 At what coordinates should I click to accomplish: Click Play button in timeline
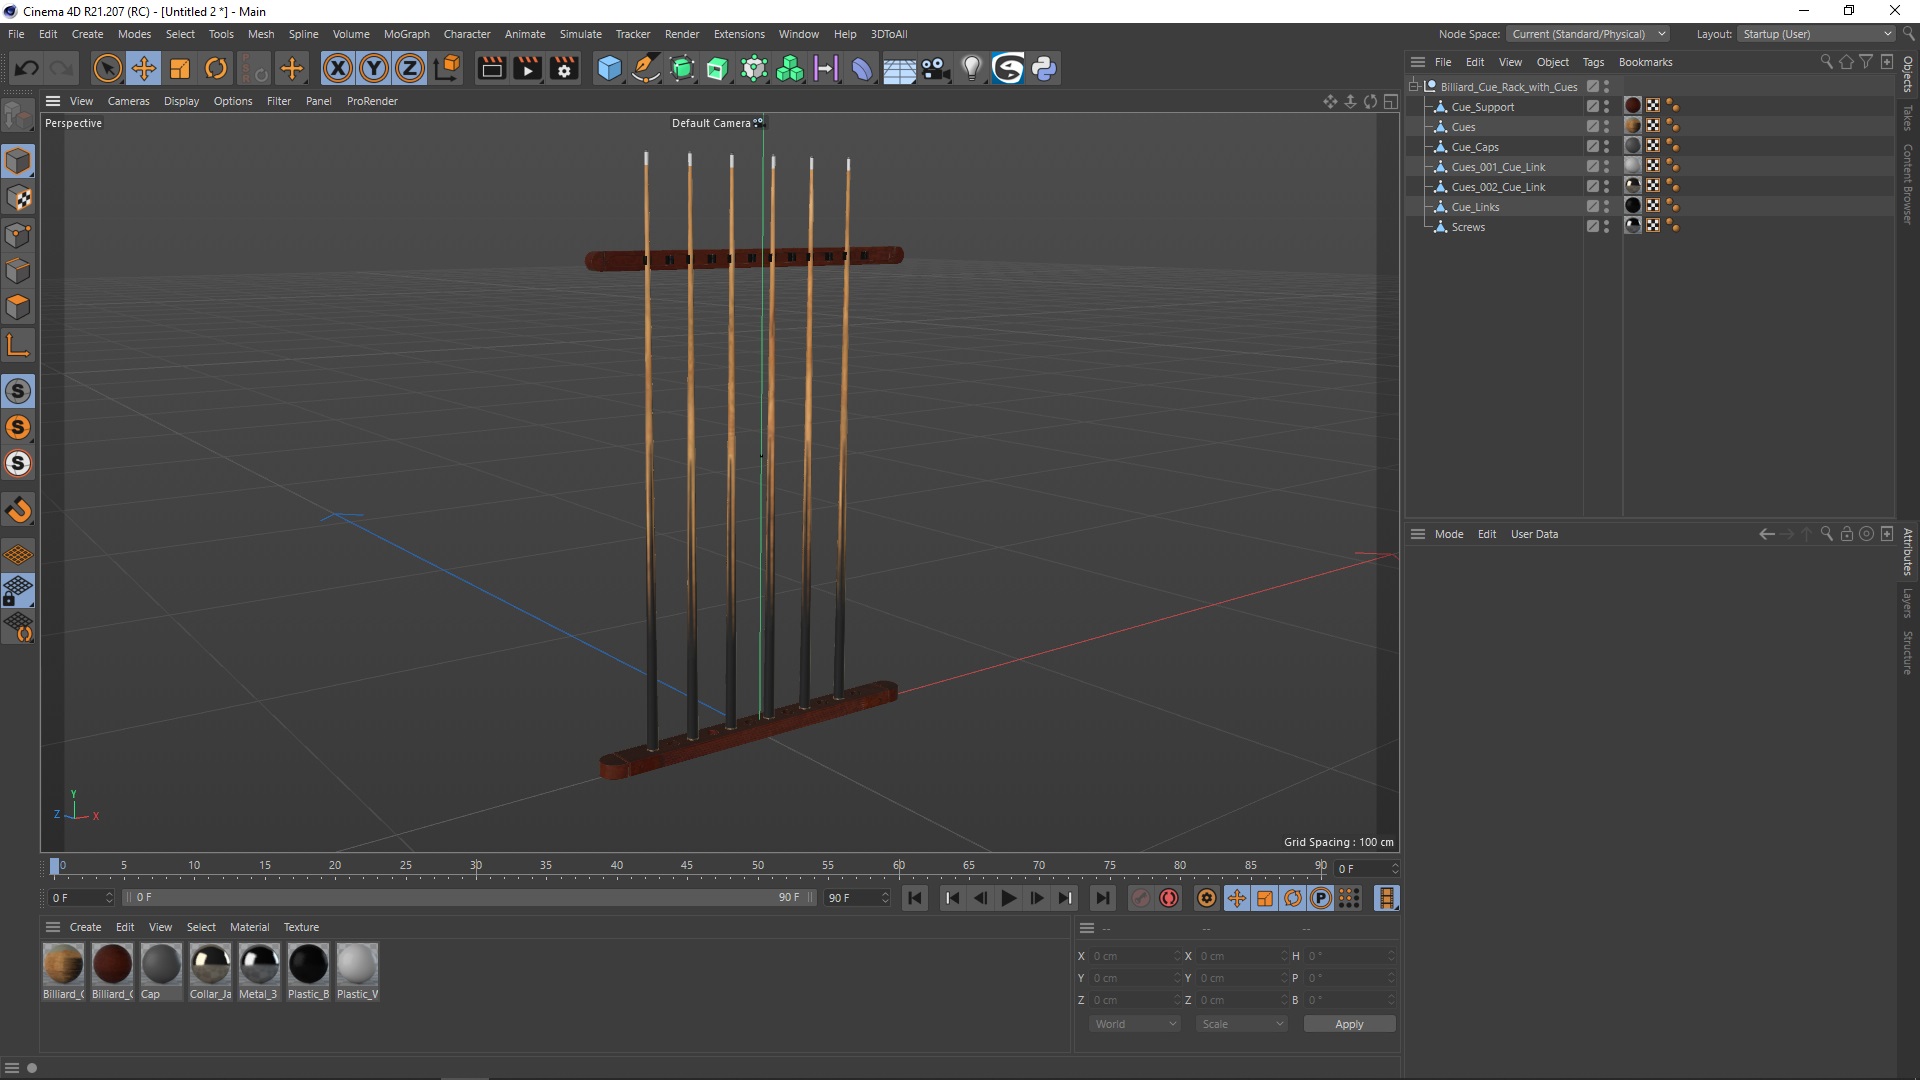pyautogui.click(x=1007, y=898)
